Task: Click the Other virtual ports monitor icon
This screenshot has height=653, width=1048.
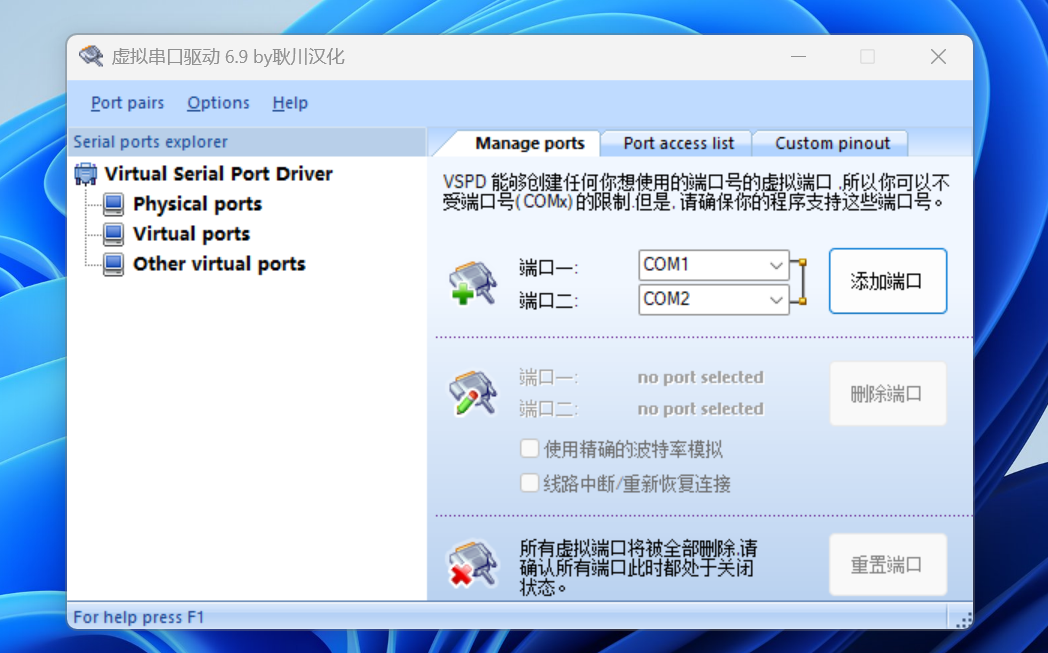Action: pyautogui.click(x=114, y=264)
